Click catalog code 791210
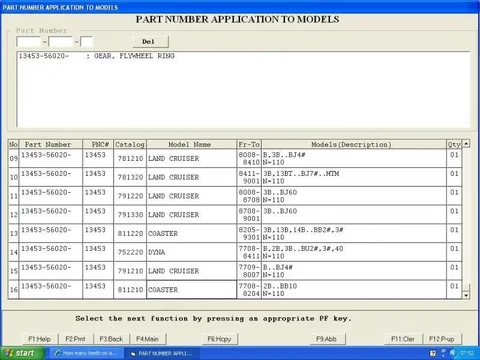Screen dimensions: 480x360 [130, 271]
